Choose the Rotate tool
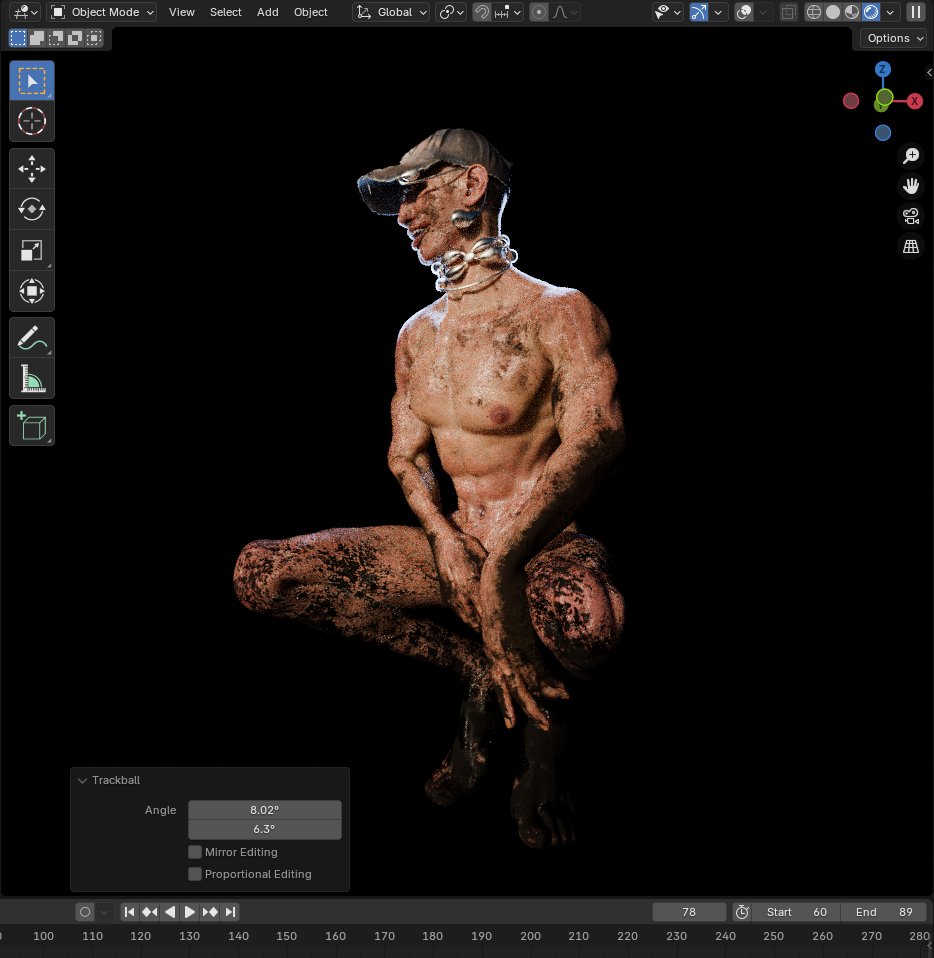Image resolution: width=934 pixels, height=958 pixels. coord(32,210)
